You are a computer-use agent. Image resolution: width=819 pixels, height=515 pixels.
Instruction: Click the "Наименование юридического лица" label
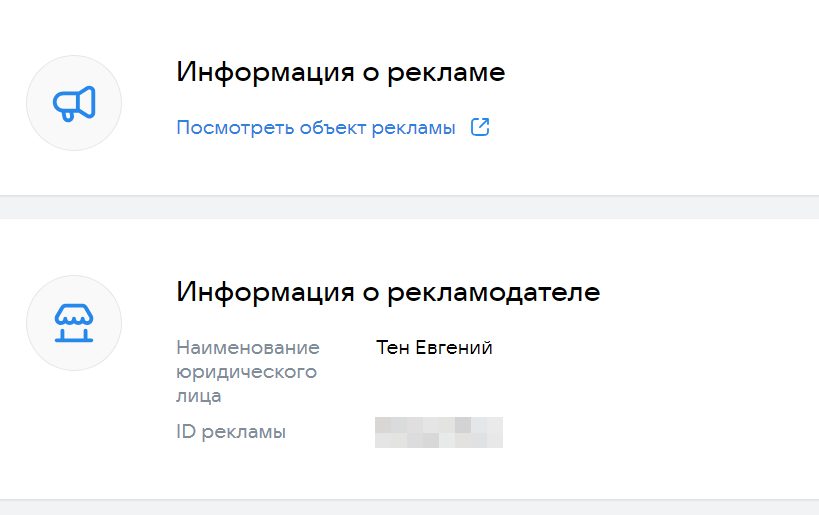point(248,371)
